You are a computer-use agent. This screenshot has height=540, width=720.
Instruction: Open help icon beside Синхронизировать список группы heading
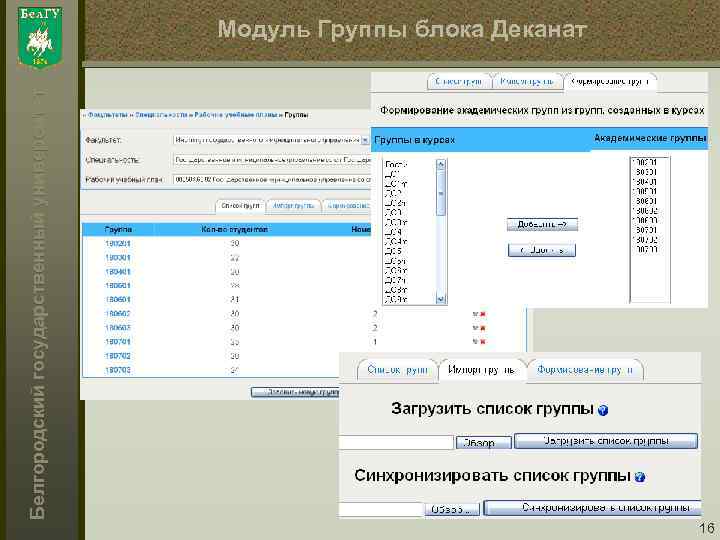[x=640, y=477]
